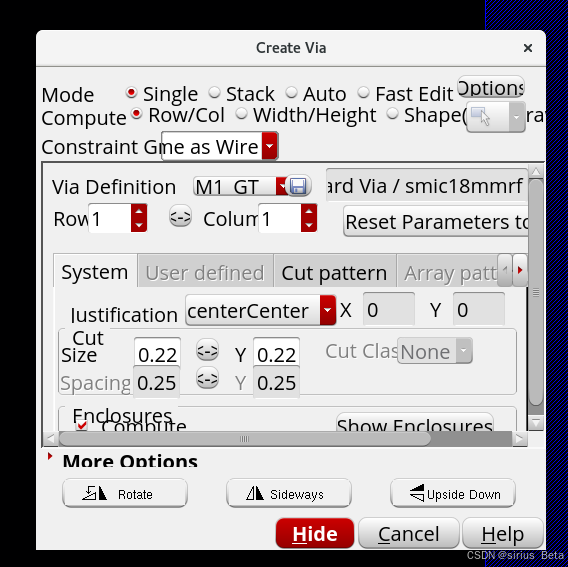
Task: Click the Cancel button
Action: coord(409,533)
